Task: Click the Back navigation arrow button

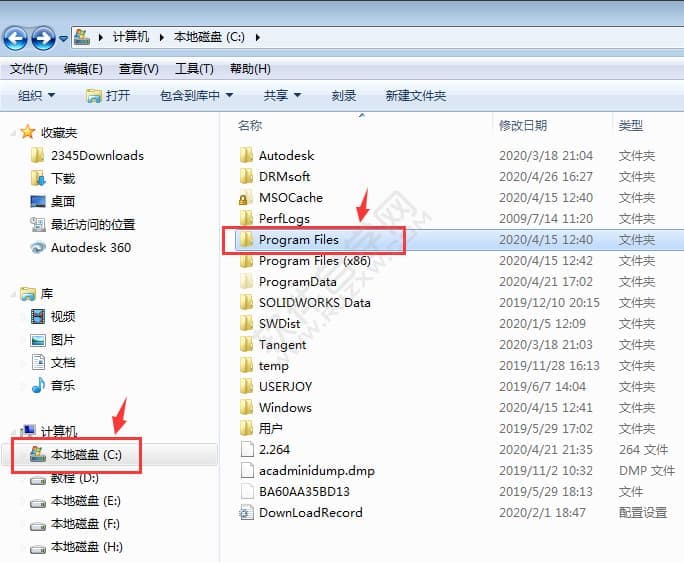Action: tap(15, 38)
